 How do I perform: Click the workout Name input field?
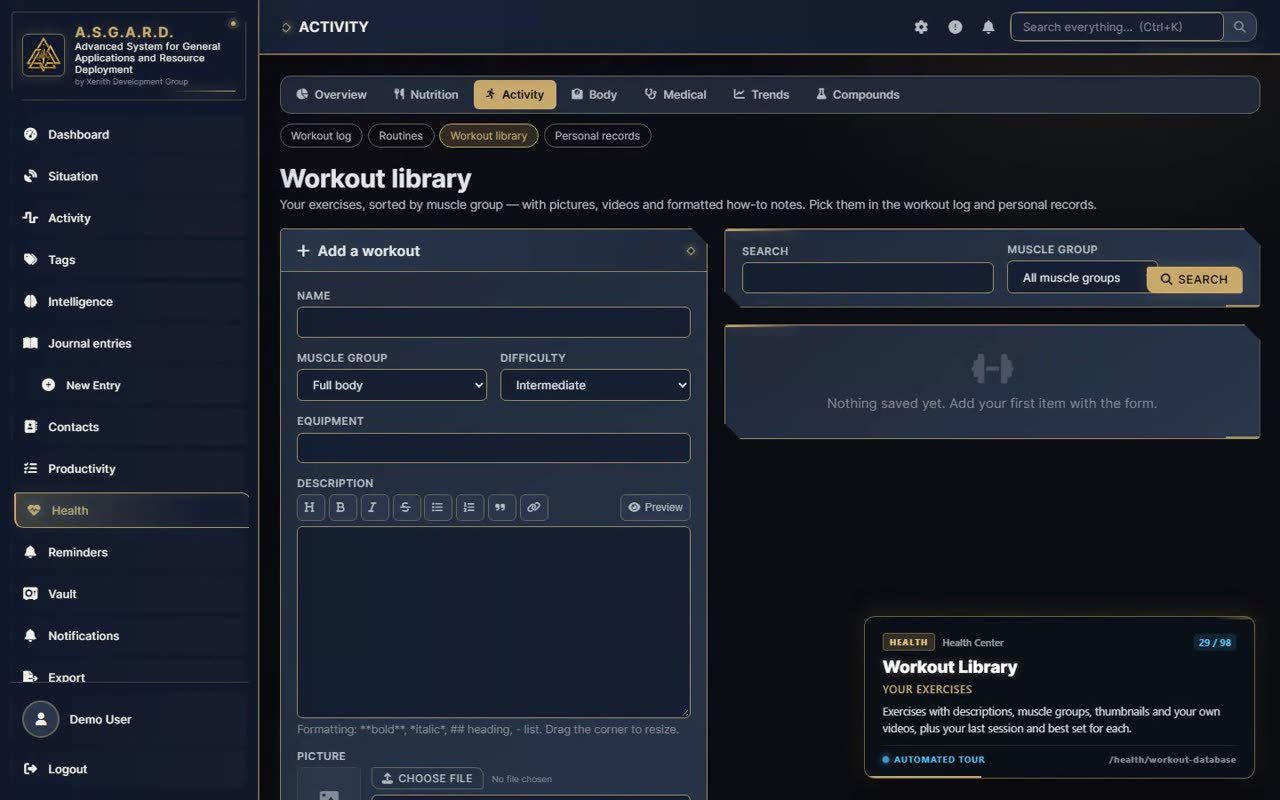coord(493,322)
